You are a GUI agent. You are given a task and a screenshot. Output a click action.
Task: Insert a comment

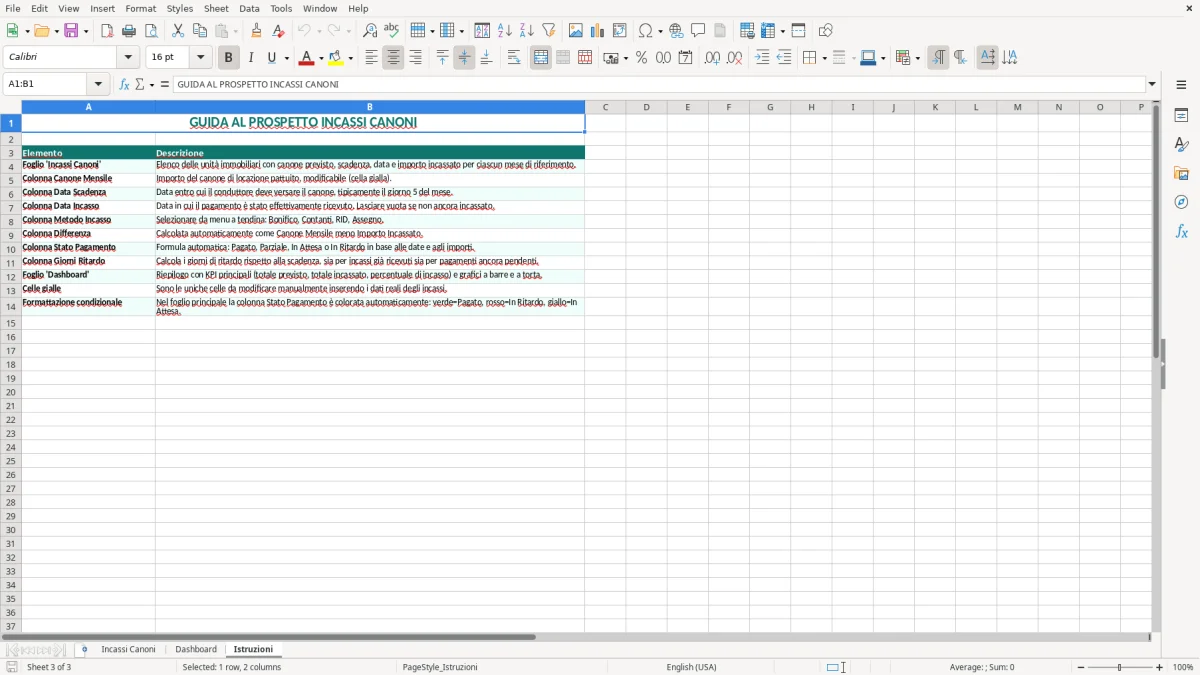(x=698, y=31)
